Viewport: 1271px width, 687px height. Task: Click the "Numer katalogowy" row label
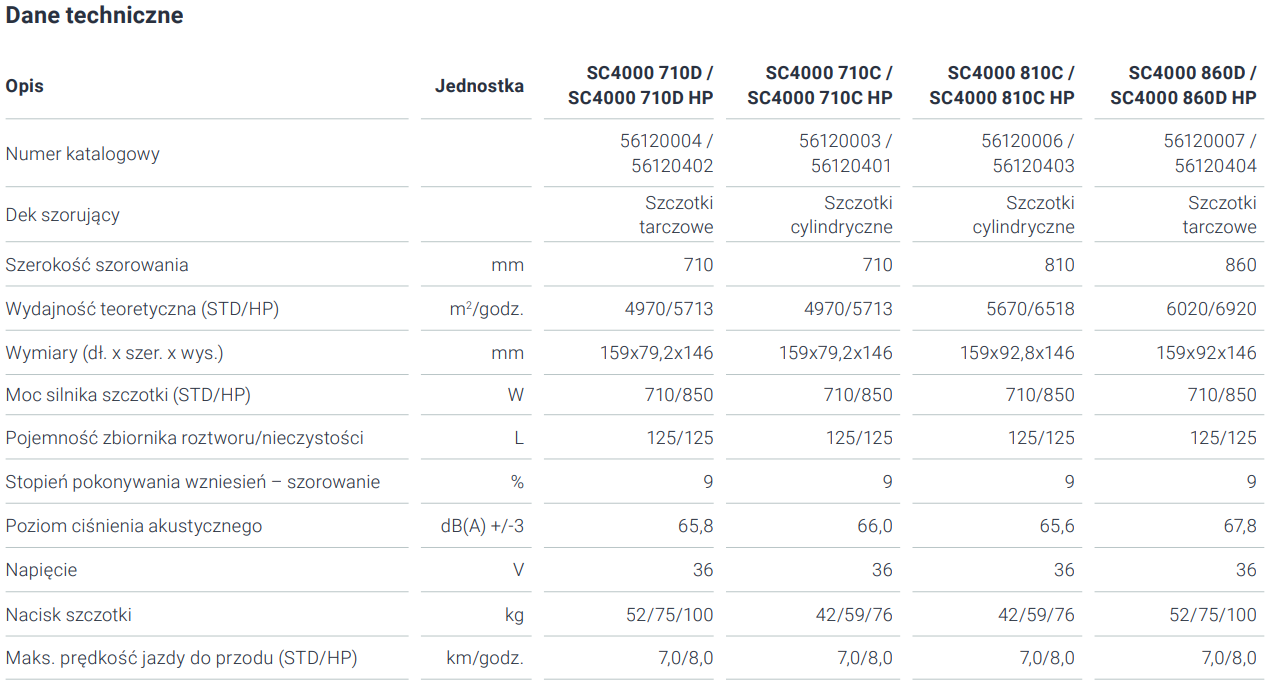click(83, 154)
